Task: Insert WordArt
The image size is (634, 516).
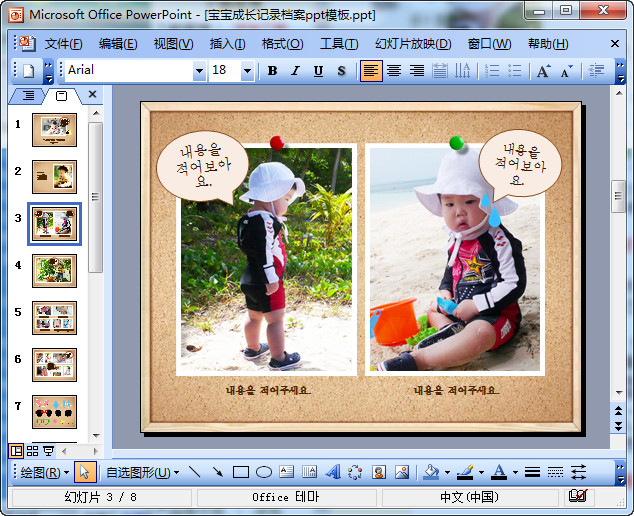Action: [x=332, y=472]
